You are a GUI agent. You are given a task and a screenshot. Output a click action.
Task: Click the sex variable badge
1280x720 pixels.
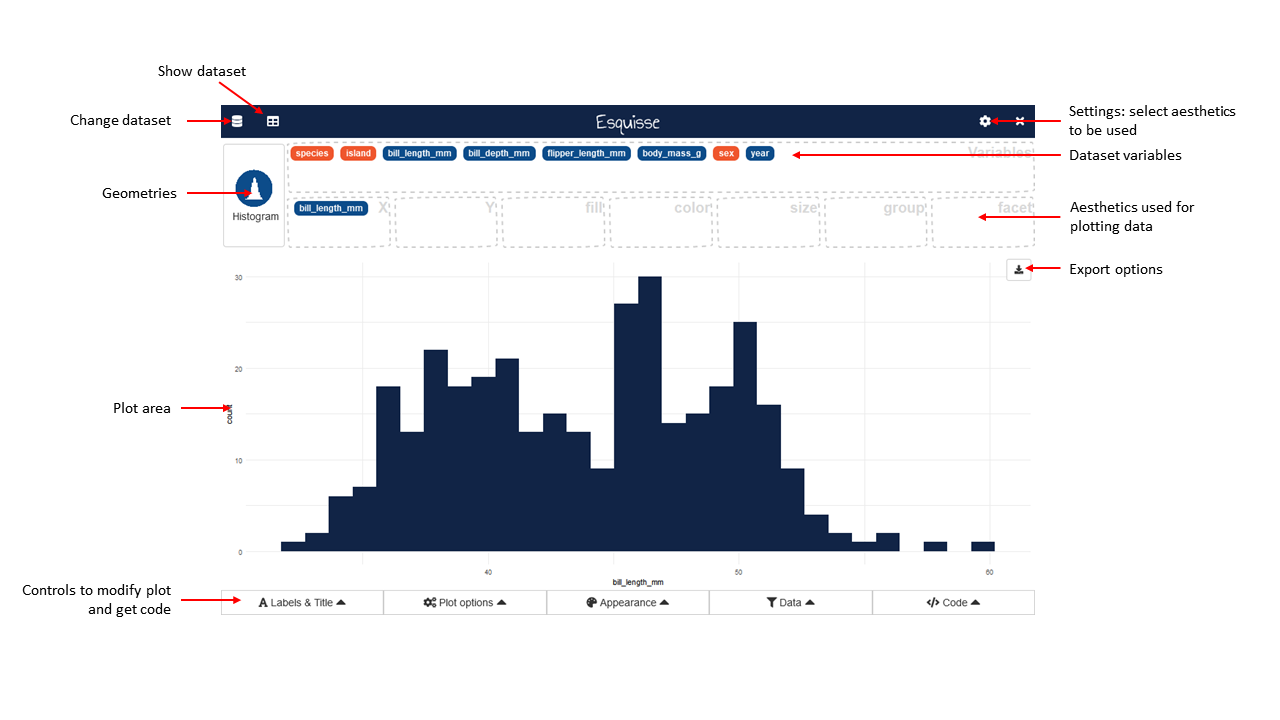(726, 154)
